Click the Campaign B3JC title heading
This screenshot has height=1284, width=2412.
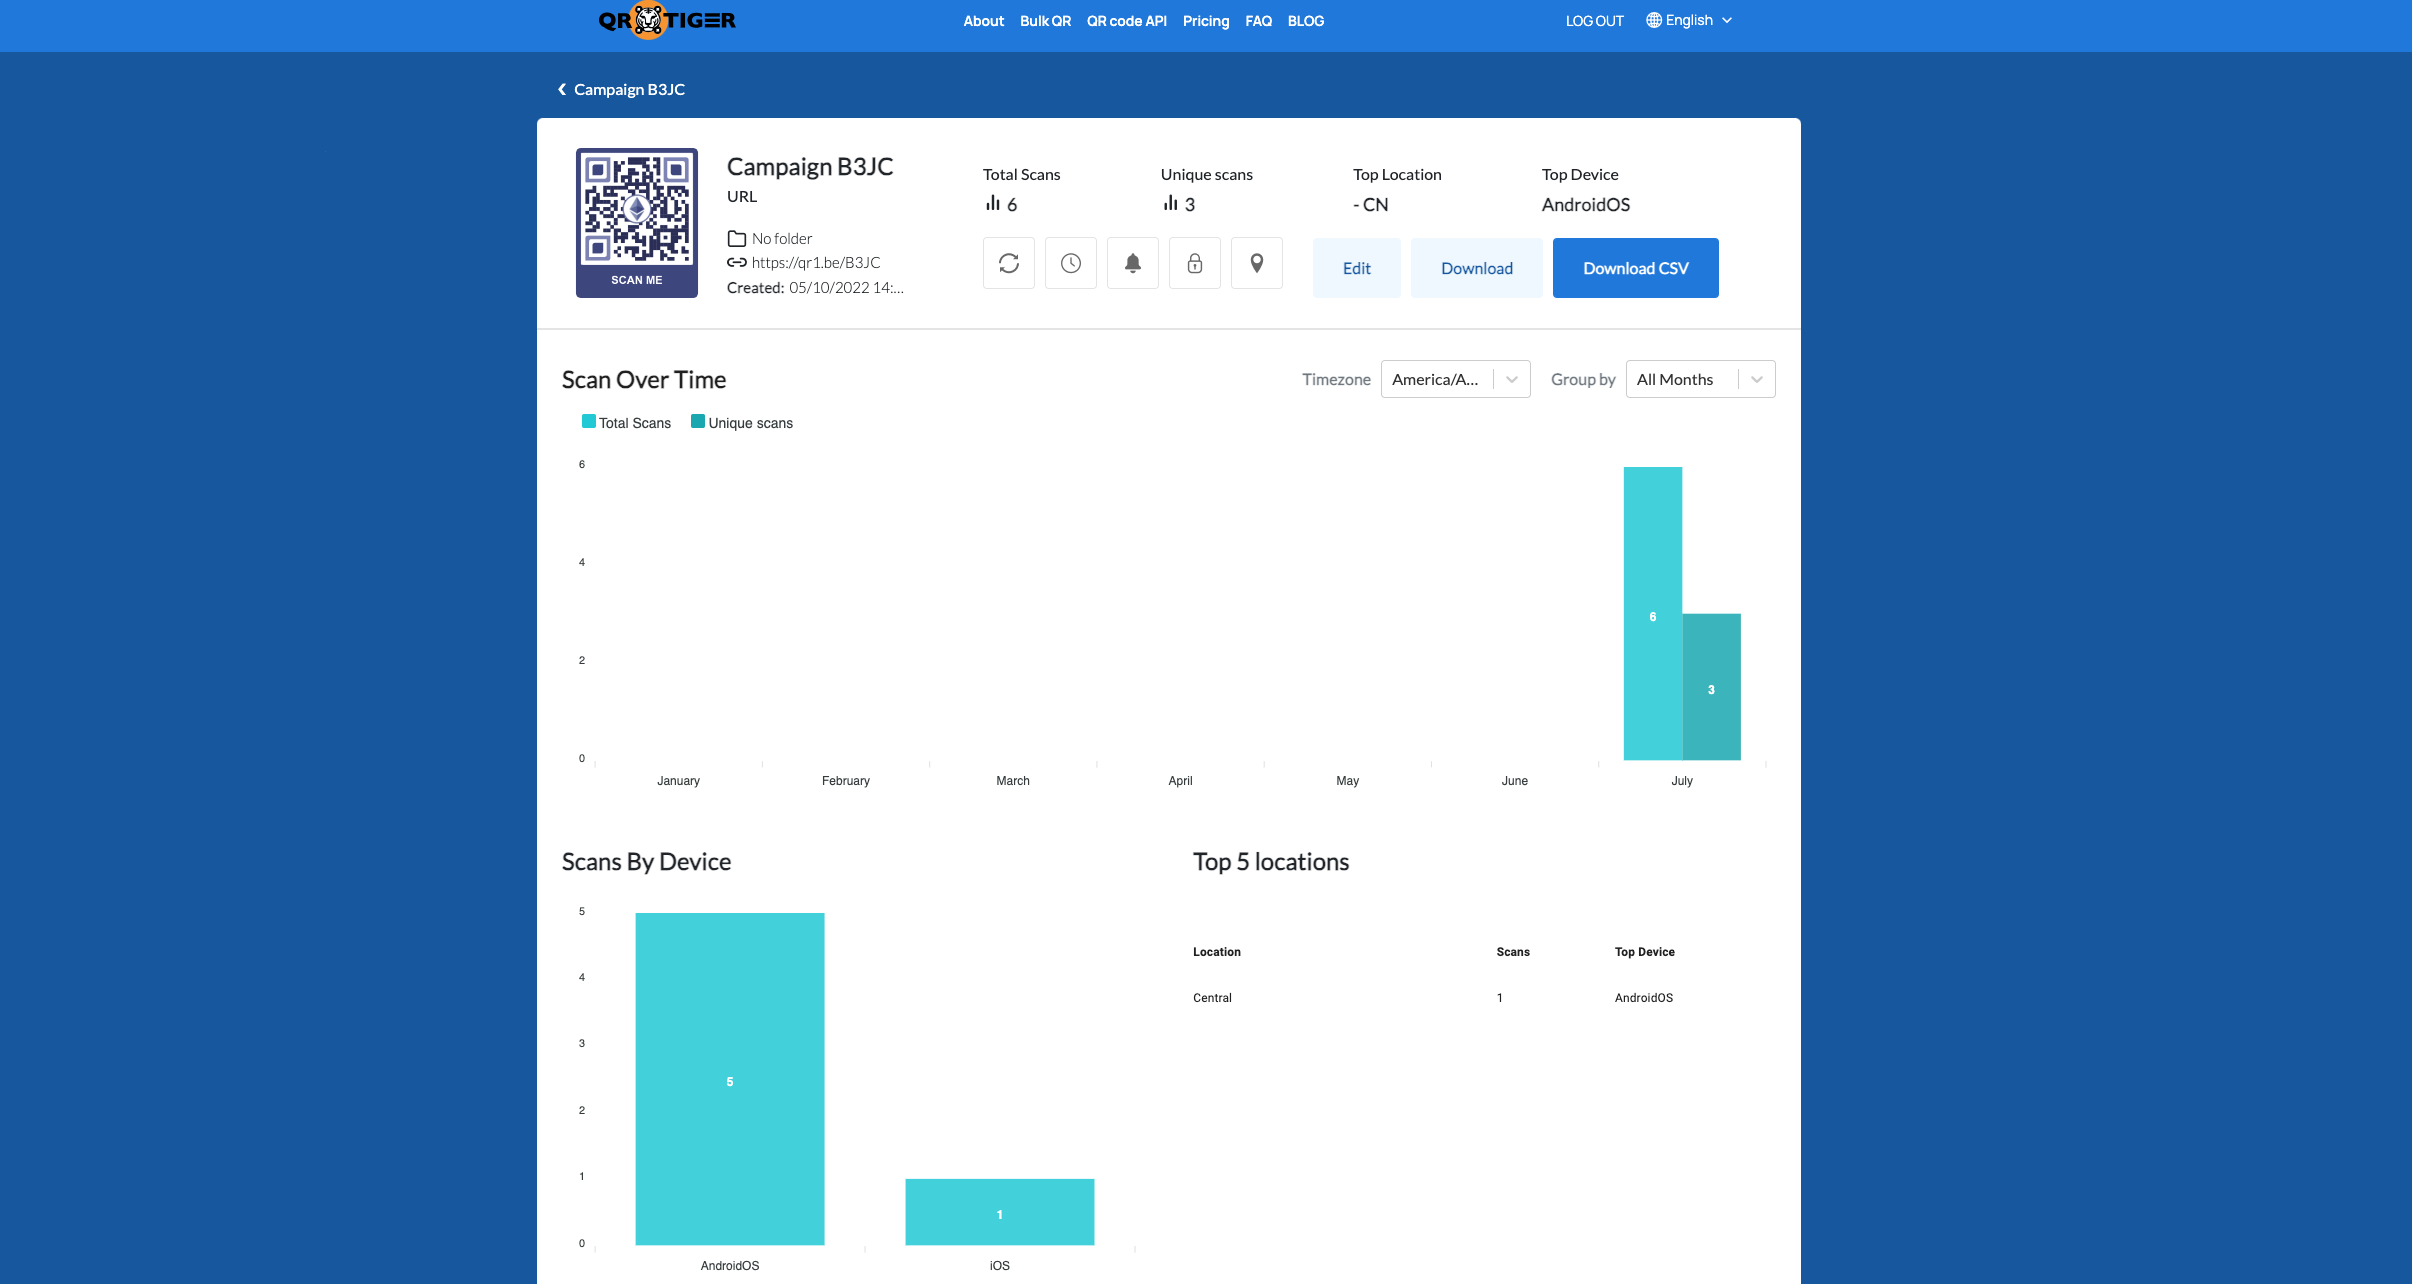[810, 166]
